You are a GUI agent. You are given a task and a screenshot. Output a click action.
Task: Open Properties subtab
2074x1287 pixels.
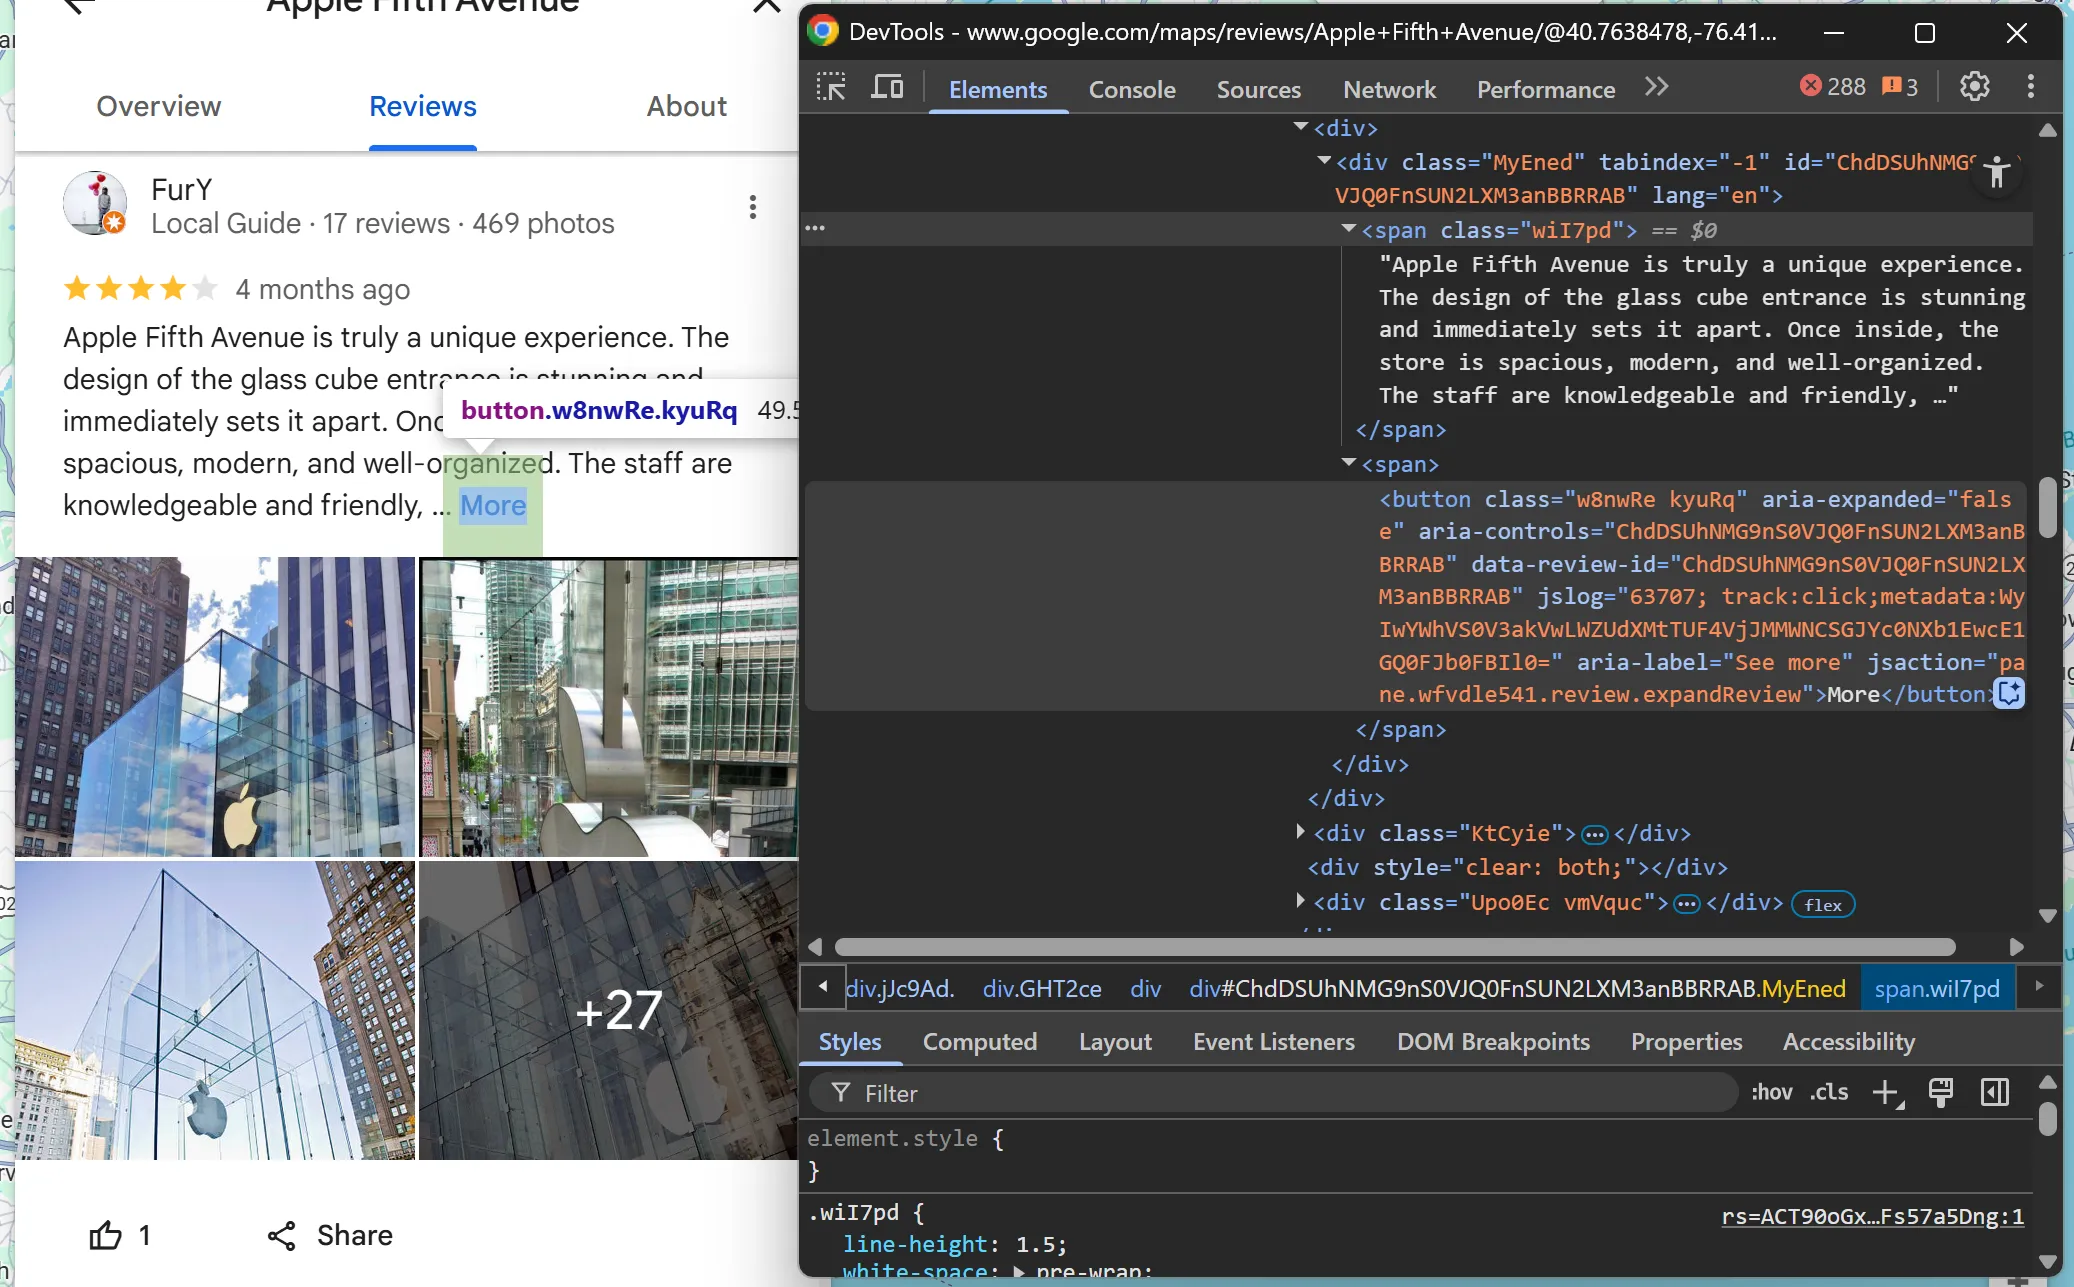(1686, 1042)
